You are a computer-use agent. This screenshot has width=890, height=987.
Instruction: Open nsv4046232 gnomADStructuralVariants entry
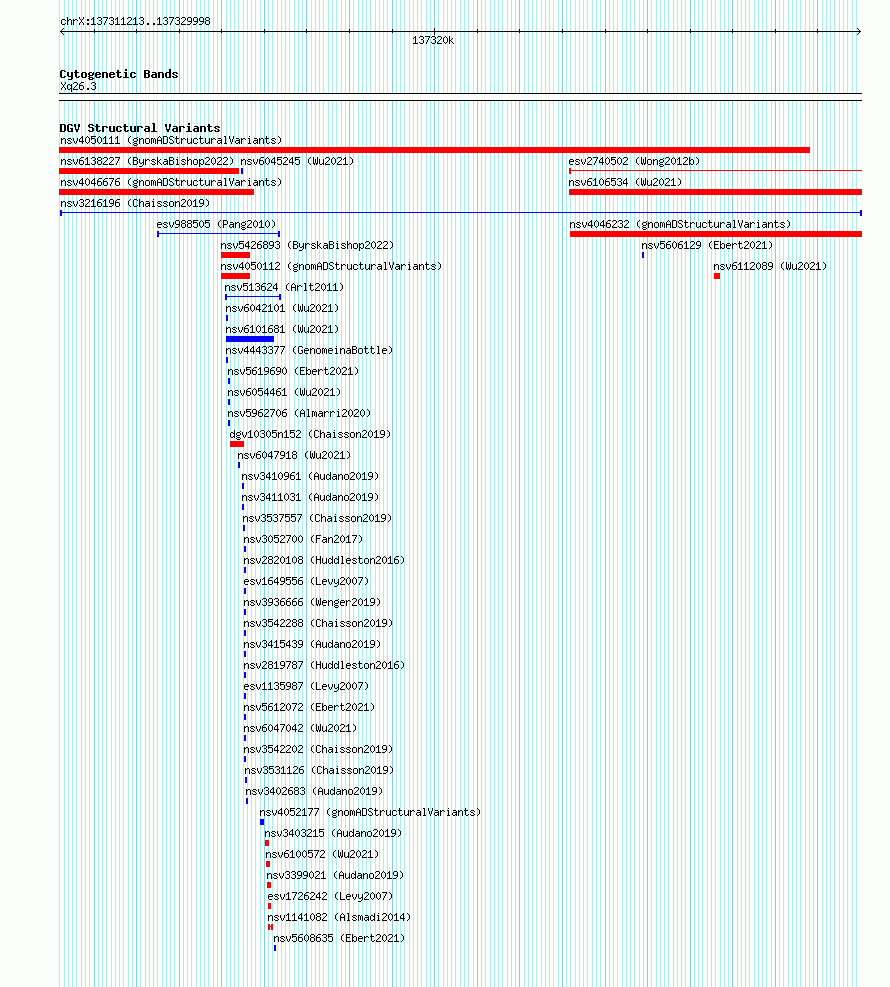pyautogui.click(x=680, y=224)
